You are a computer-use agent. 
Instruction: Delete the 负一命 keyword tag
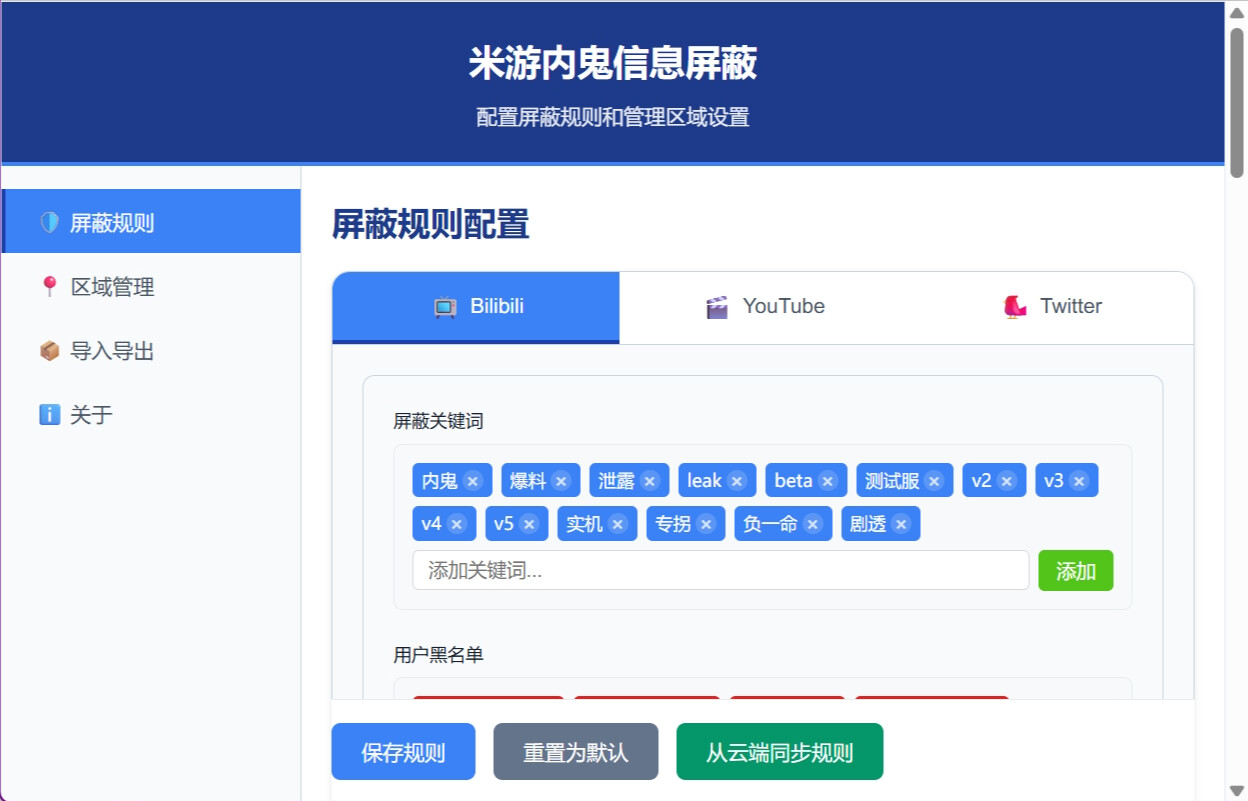click(813, 524)
